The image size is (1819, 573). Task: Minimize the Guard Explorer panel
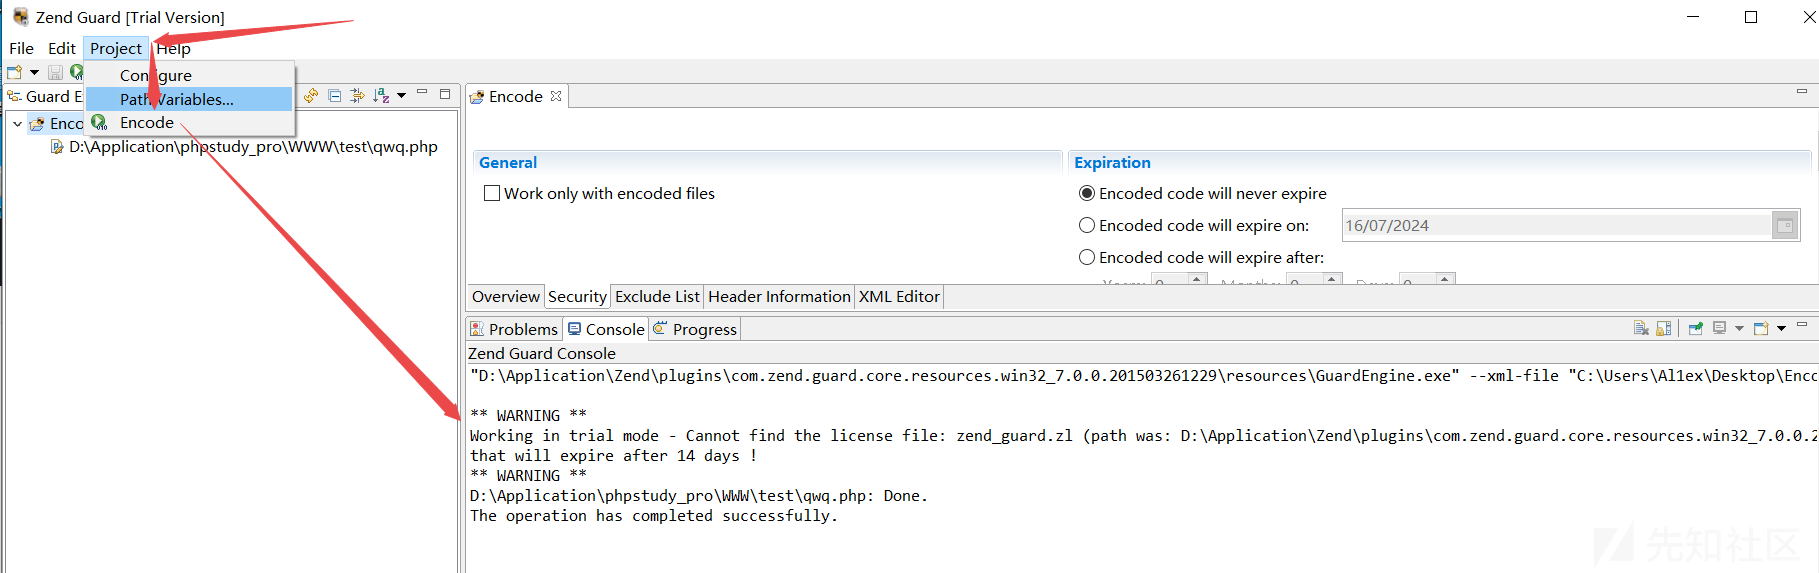422,93
